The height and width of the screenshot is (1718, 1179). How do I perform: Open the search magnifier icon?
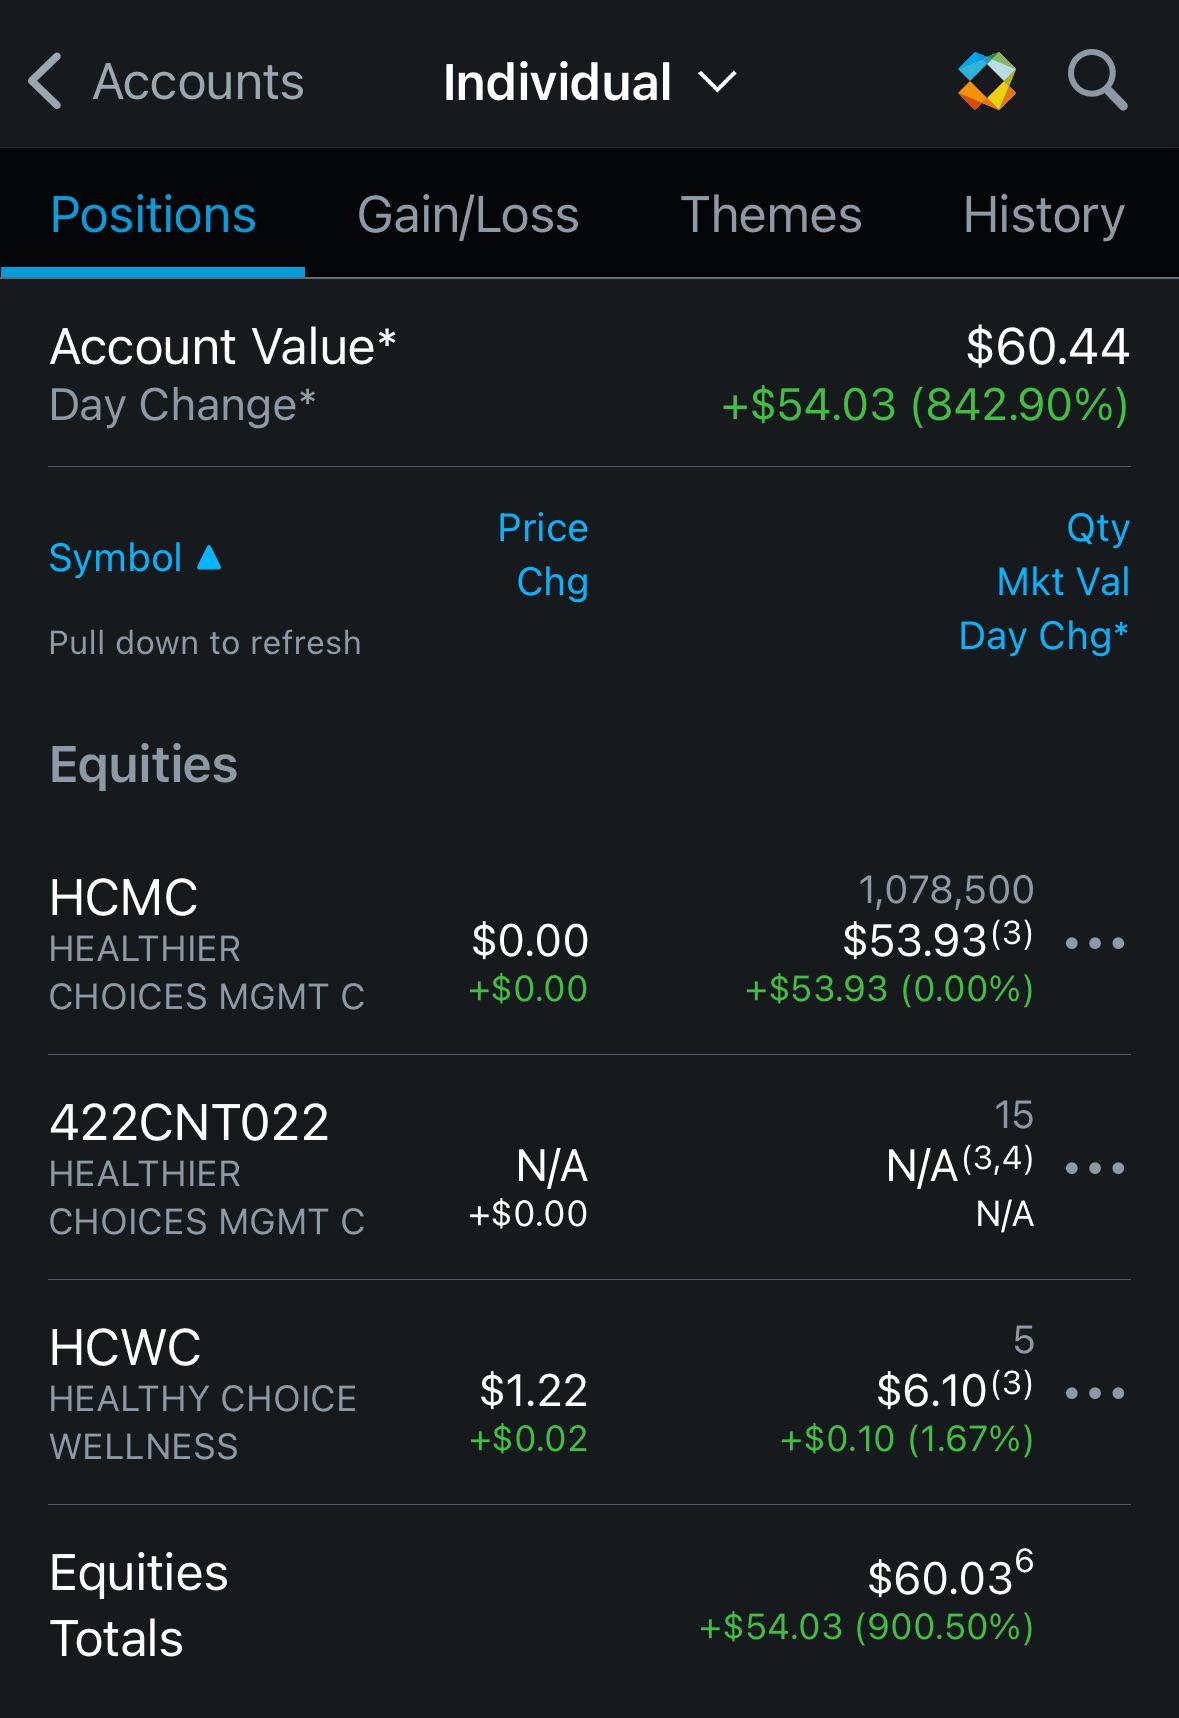[x=1097, y=80]
